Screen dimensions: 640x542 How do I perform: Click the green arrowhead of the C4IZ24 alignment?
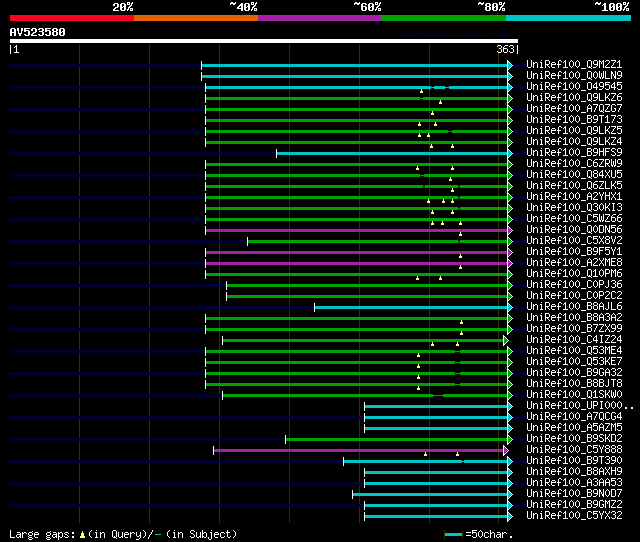pyautogui.click(x=506, y=340)
